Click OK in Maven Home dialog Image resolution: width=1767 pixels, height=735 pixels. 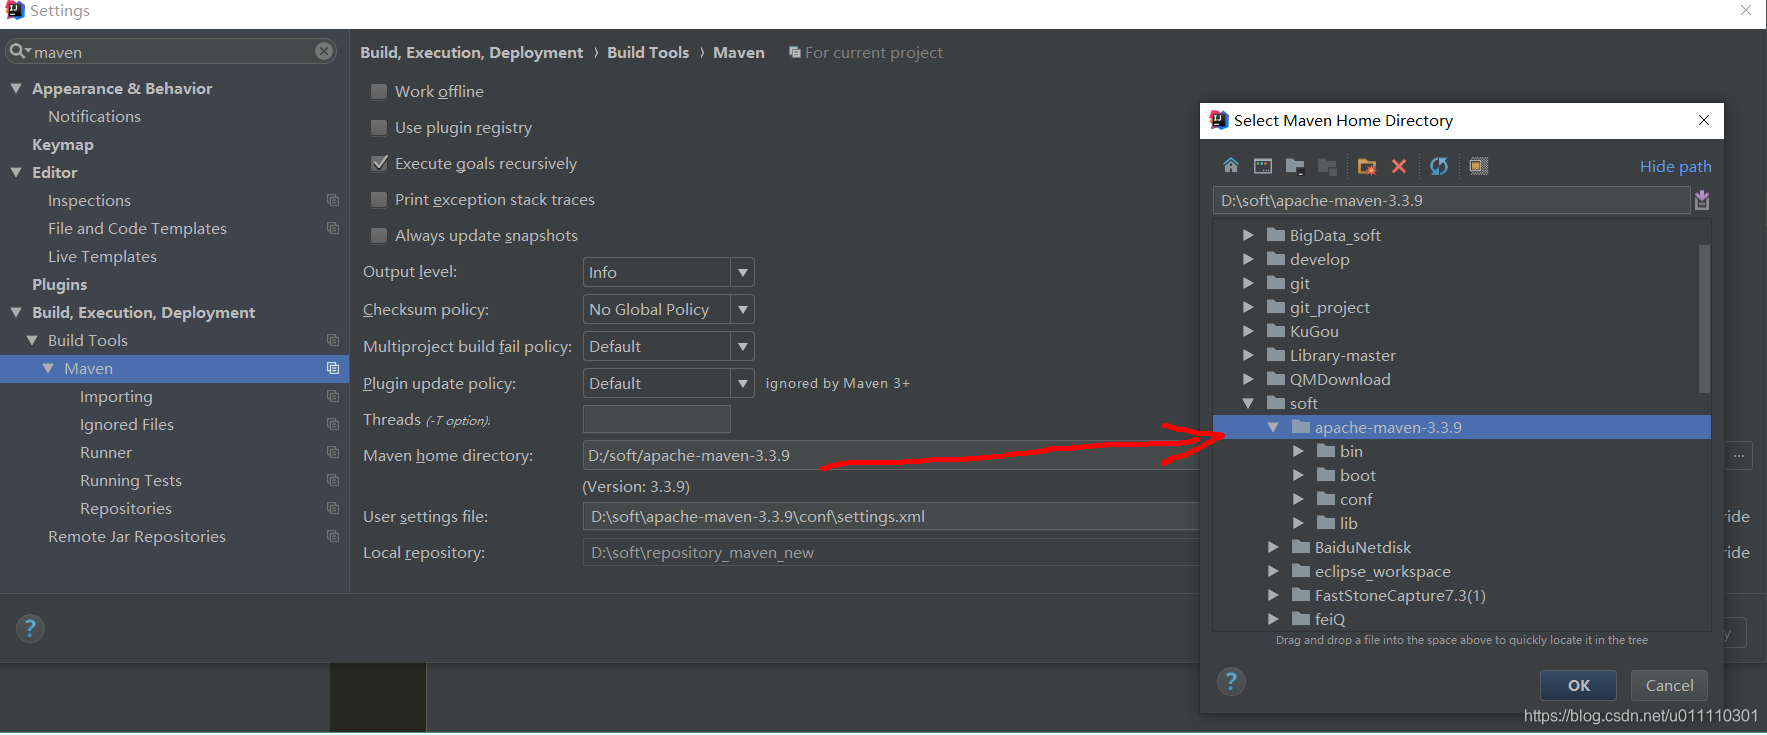tap(1578, 685)
